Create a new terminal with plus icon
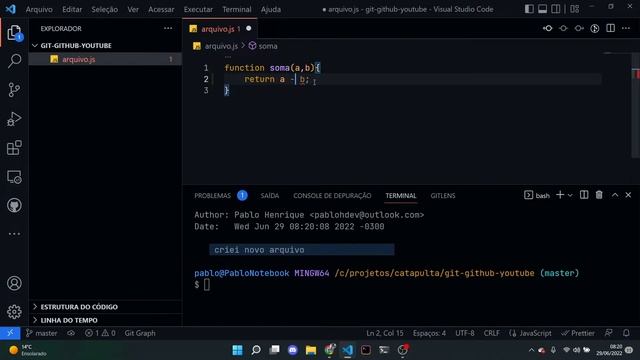This screenshot has height=360, width=640. (560, 195)
